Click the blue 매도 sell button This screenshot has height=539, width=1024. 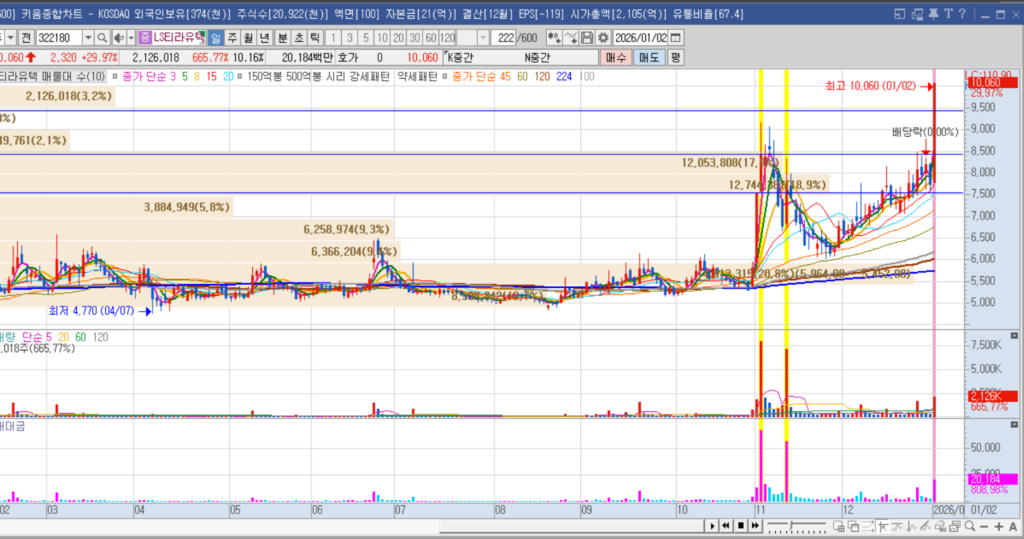649,58
